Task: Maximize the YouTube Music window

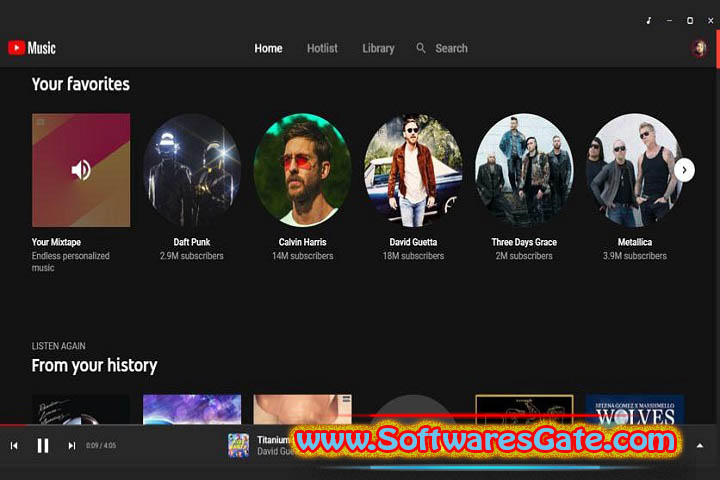Action: pos(690,21)
